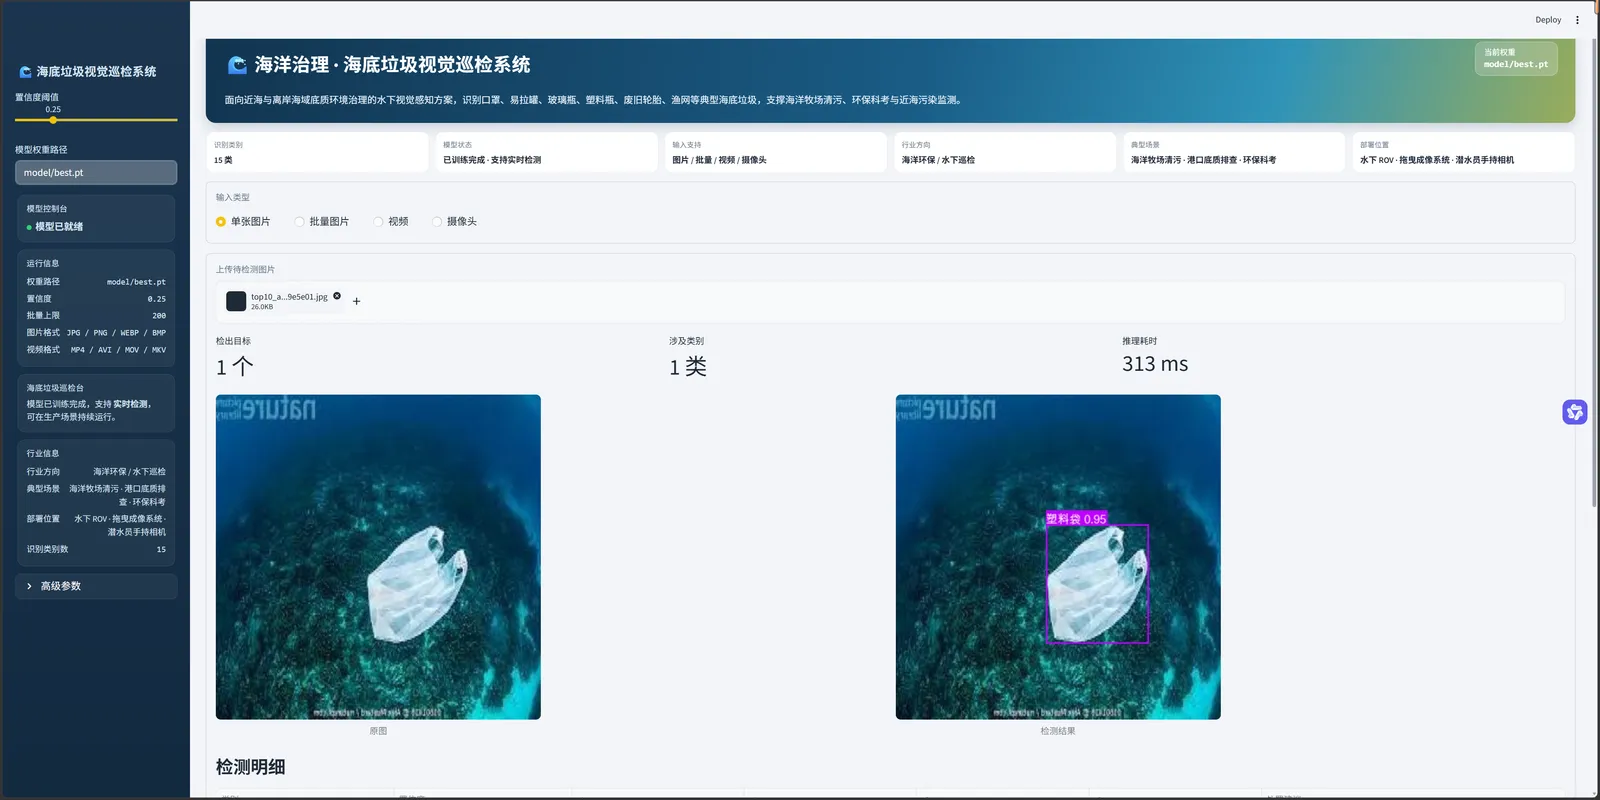Select the 单张图片 input type

(243, 222)
